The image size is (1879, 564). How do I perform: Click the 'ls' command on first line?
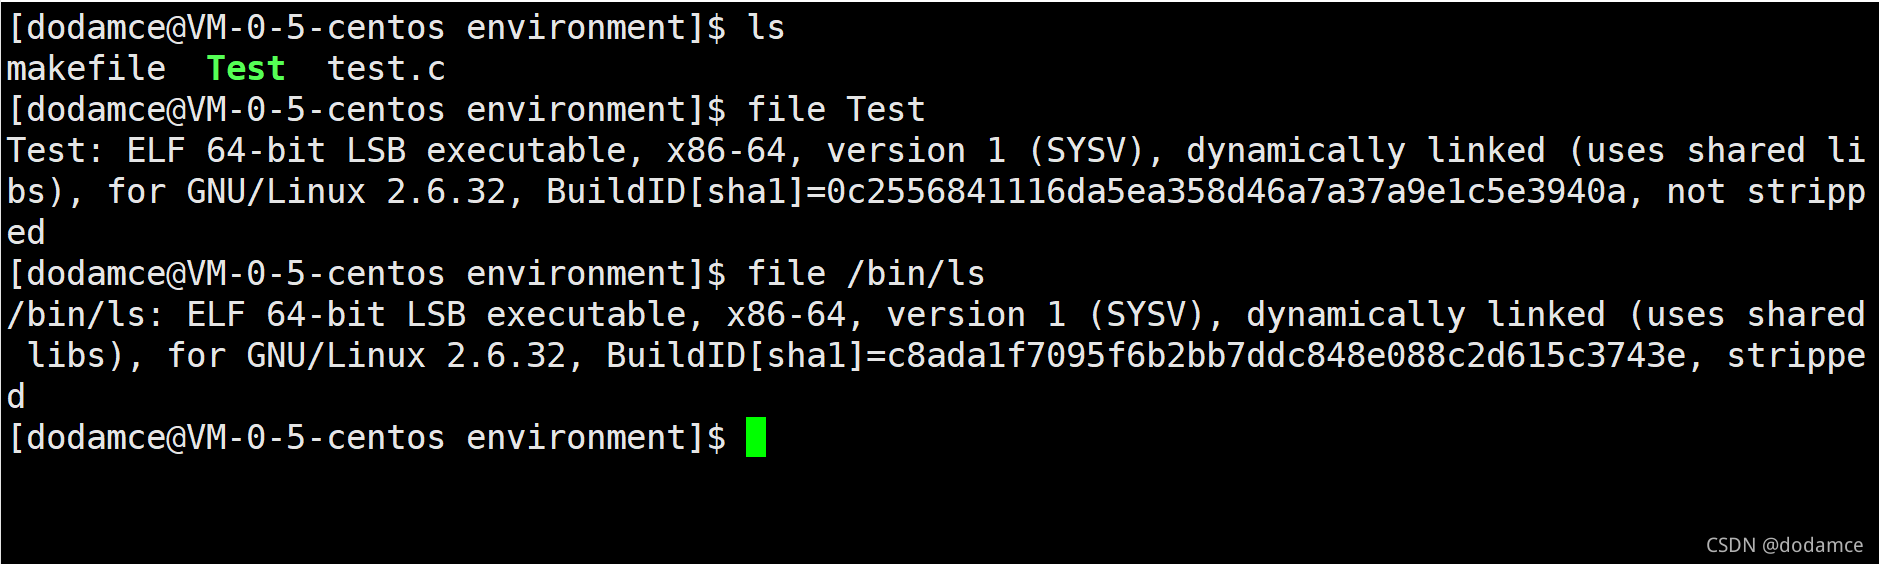[766, 28]
